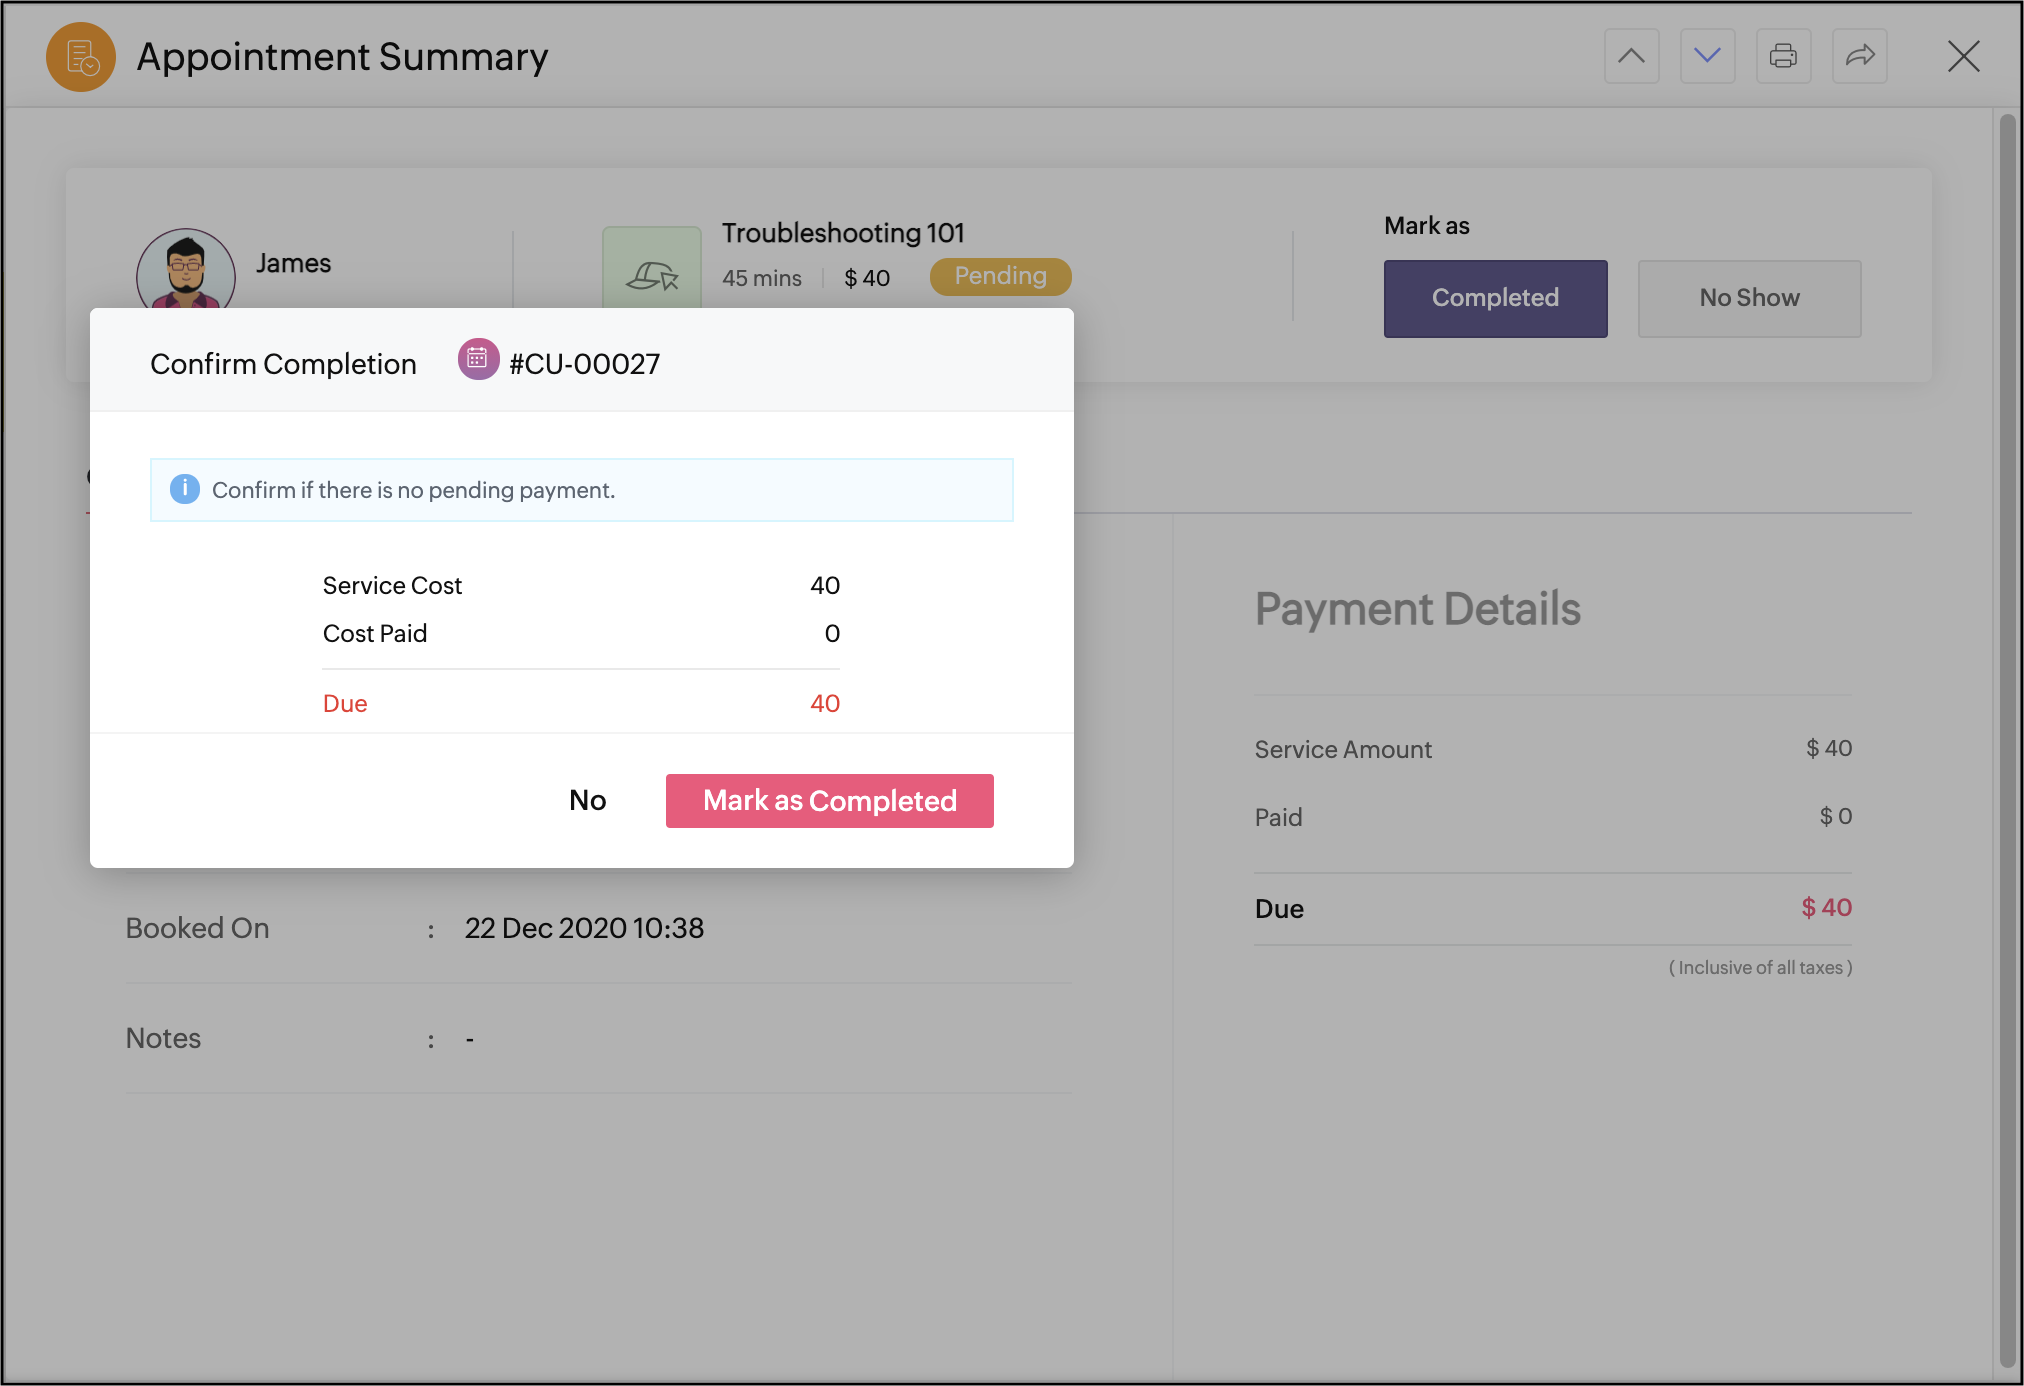Click the customer name James
The image size is (2024, 1386).
click(x=293, y=263)
